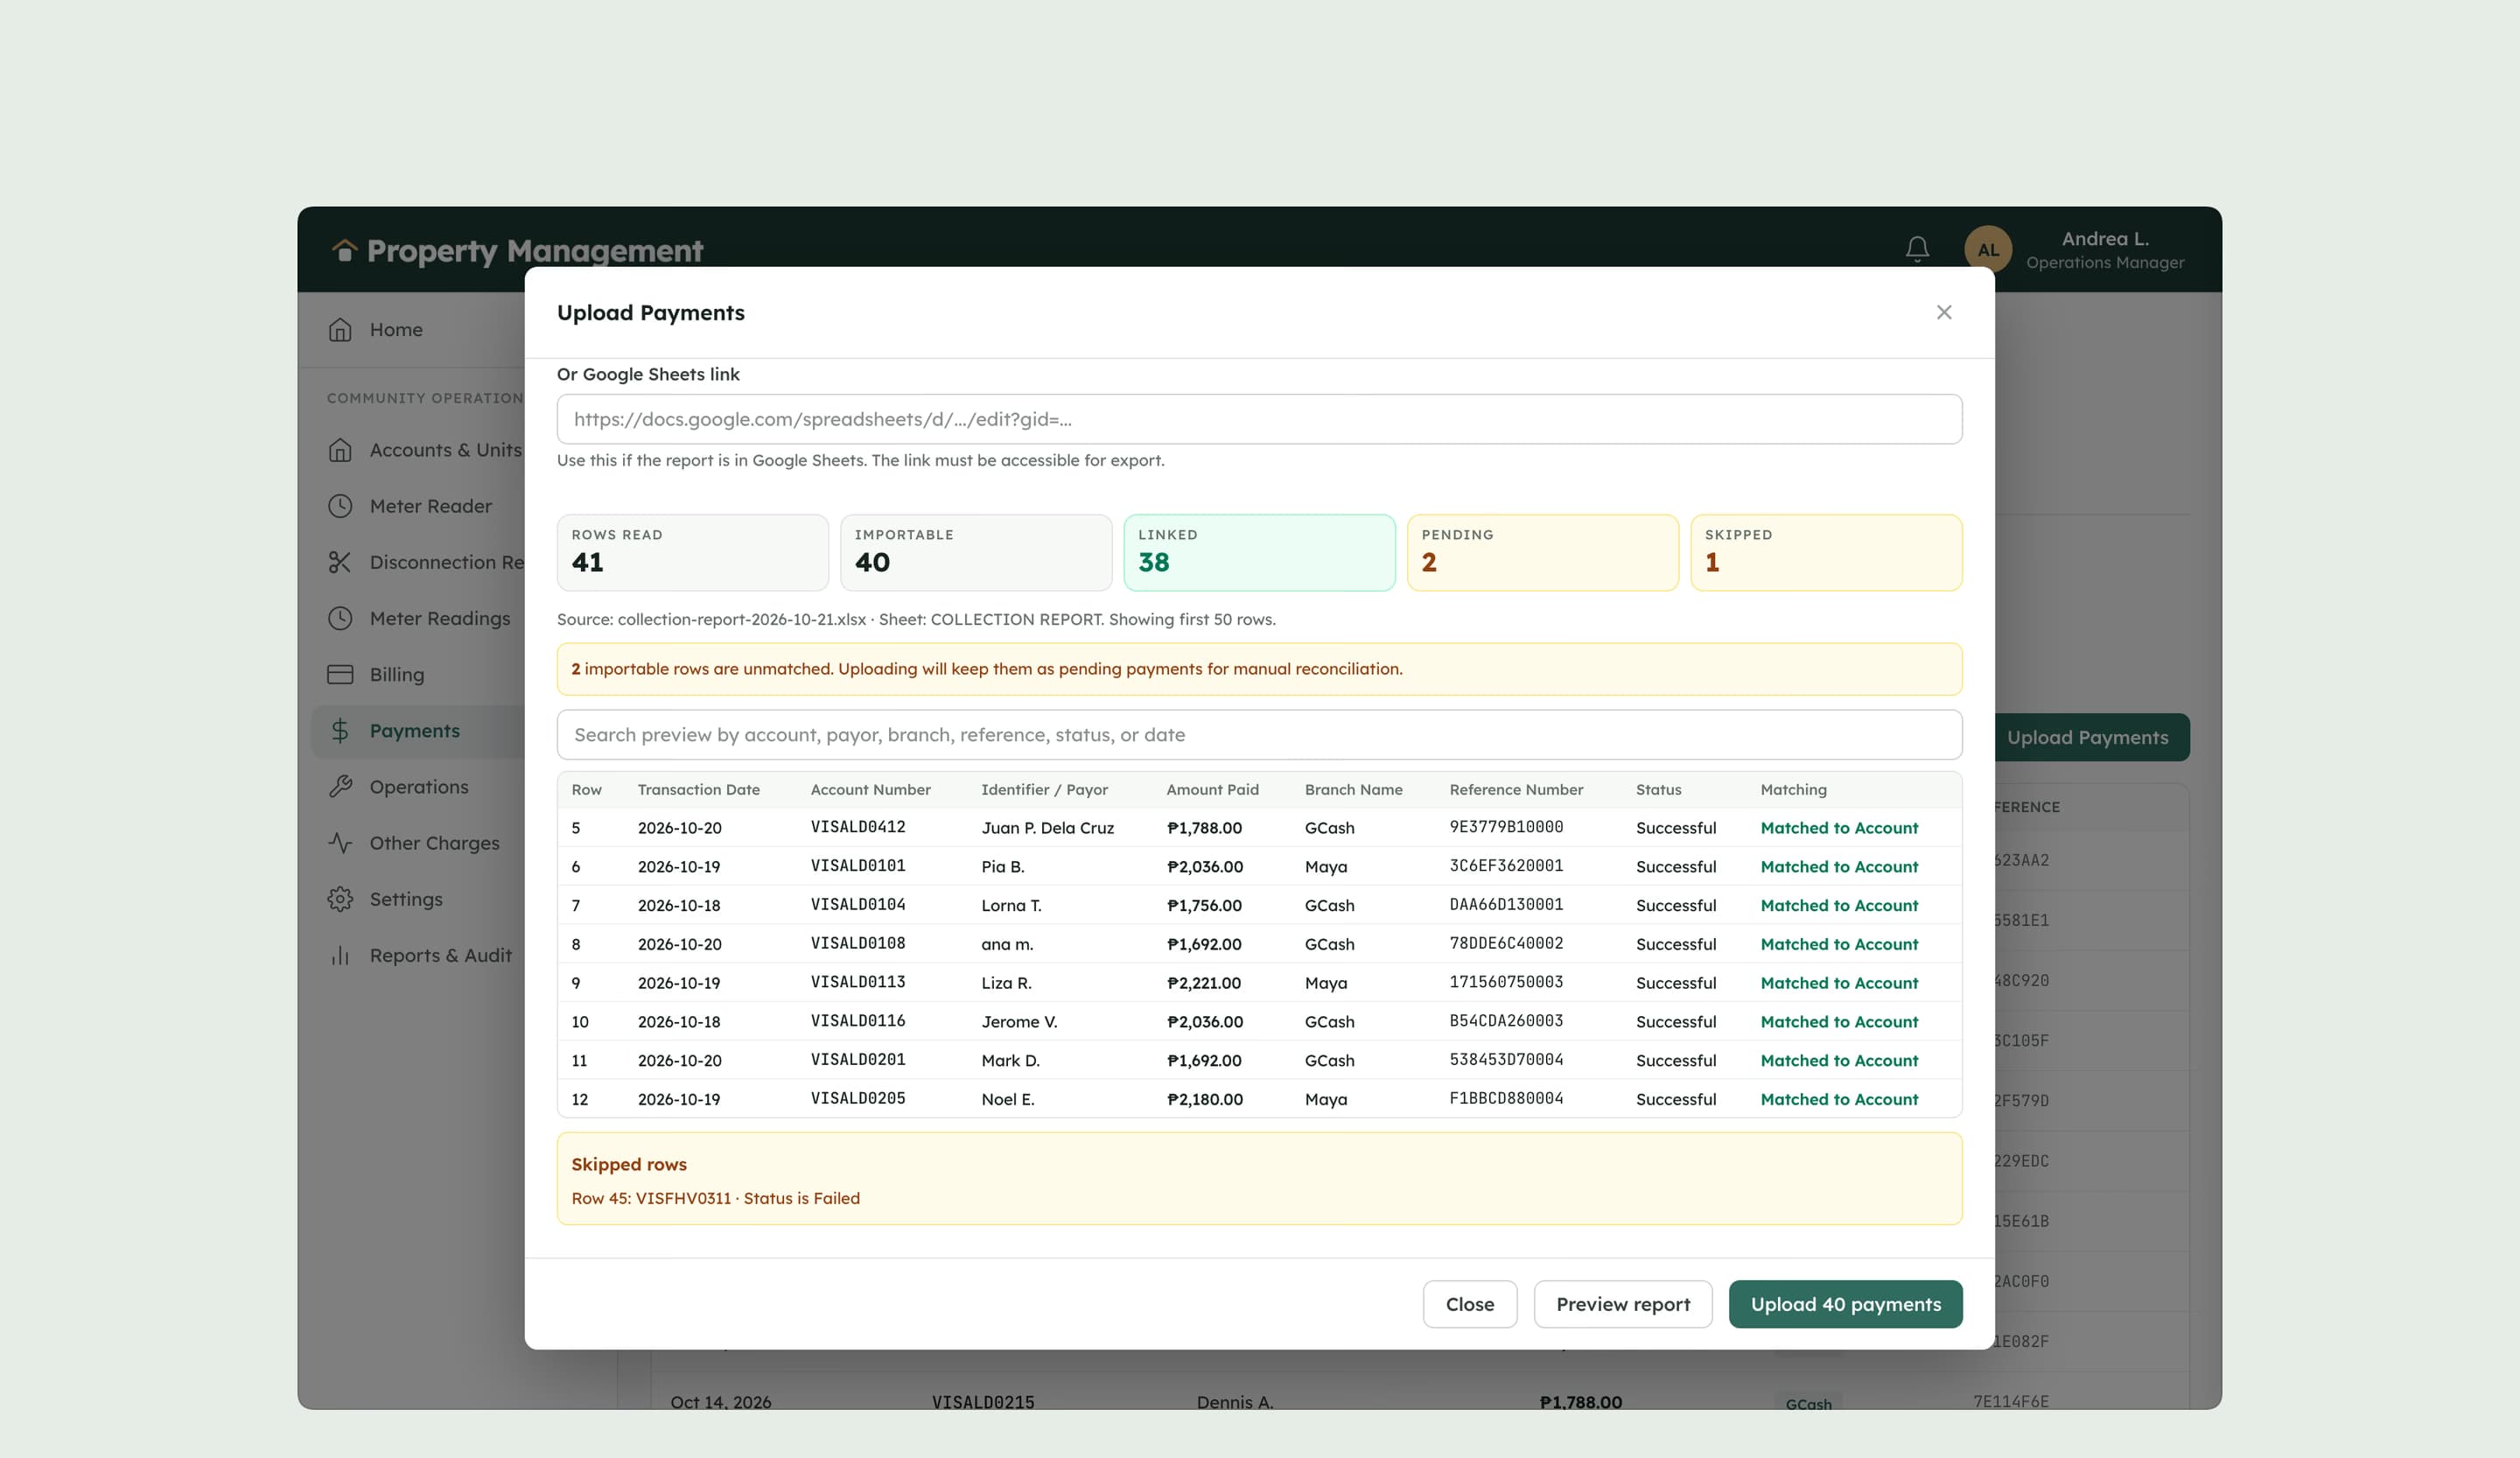Image resolution: width=2520 pixels, height=1458 pixels.
Task: Click the Reports & Audit chart icon
Action: [340, 955]
